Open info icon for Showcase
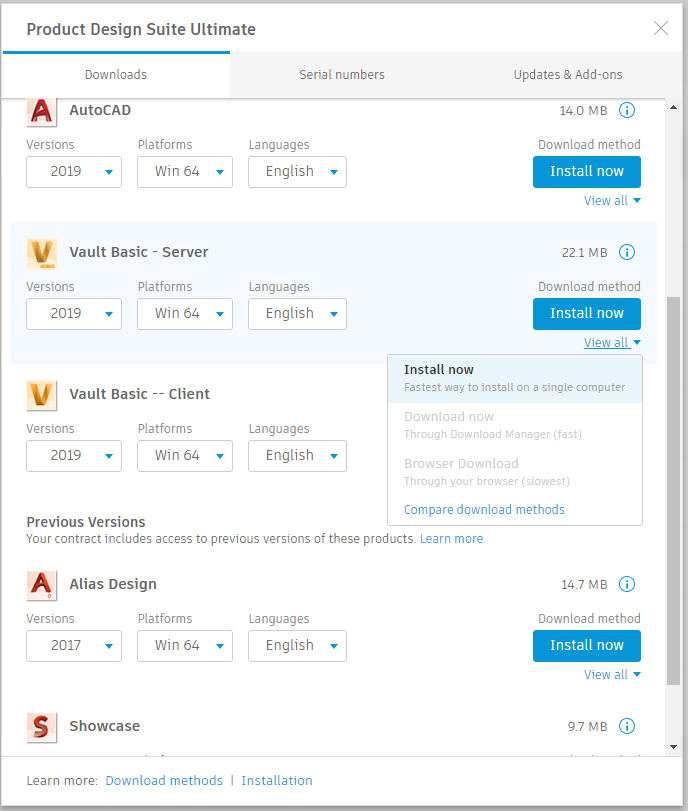688x811 pixels. [x=627, y=727]
